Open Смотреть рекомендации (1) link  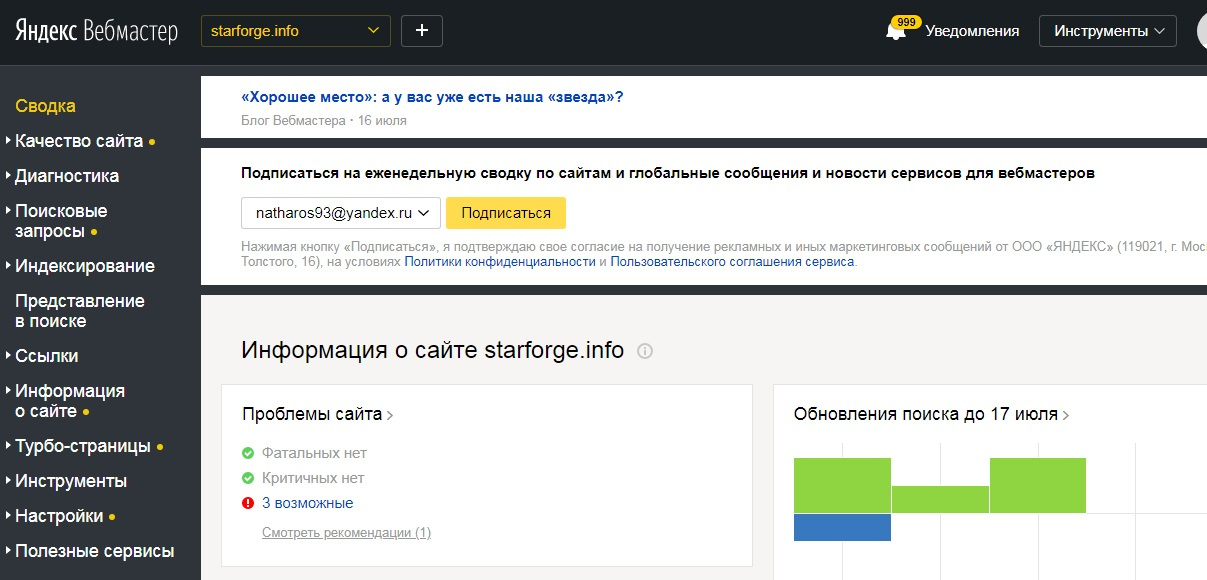[346, 533]
